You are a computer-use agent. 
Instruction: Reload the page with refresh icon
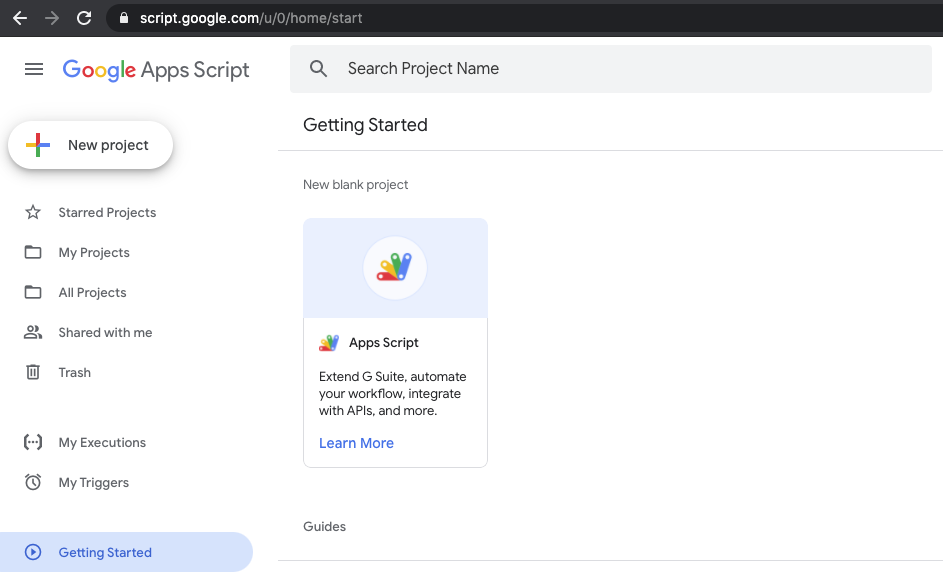tap(84, 18)
